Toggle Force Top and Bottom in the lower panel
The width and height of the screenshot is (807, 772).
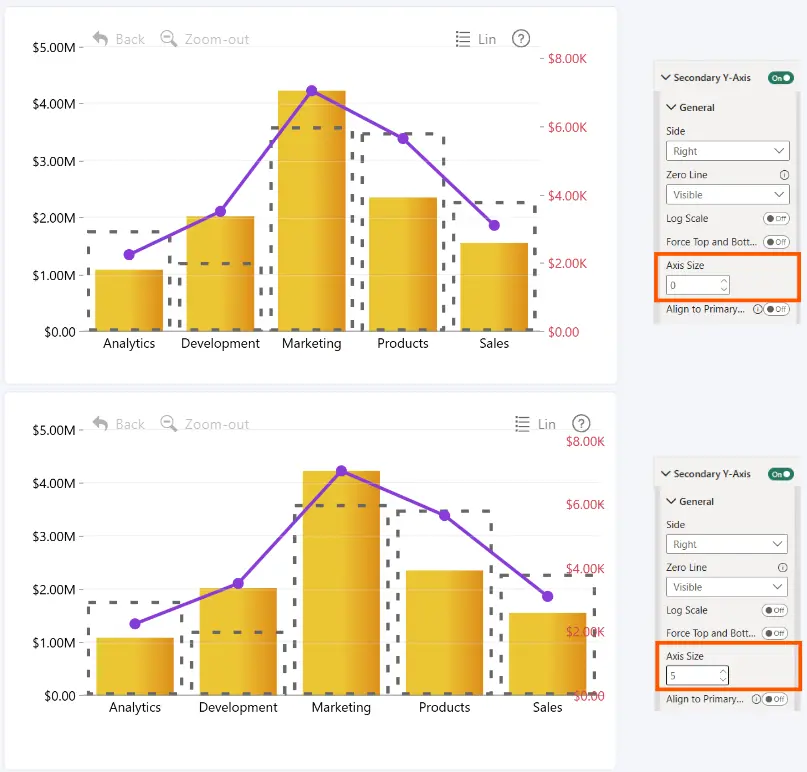coord(775,633)
